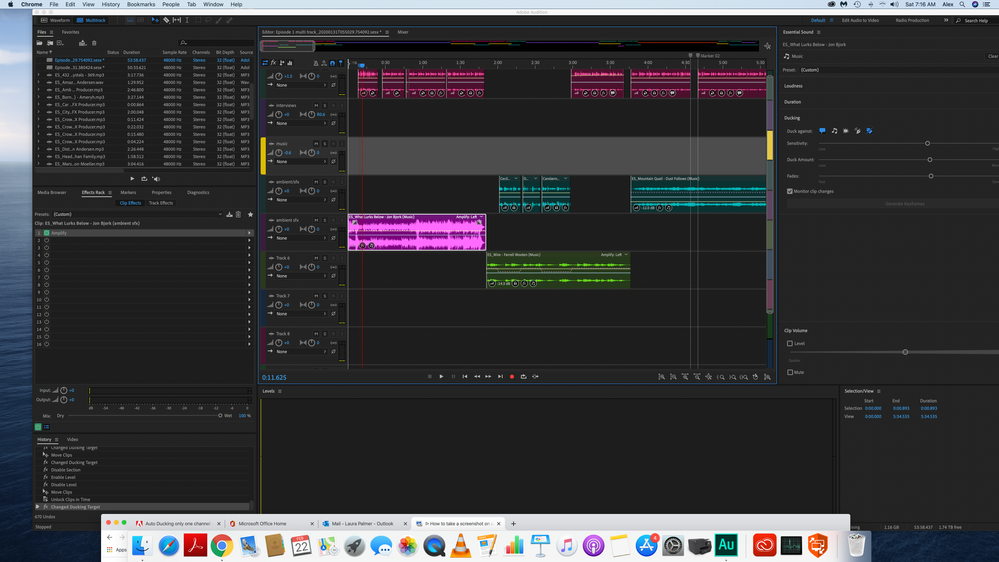Viewport: 999px width, 562px height.
Task: Toggle Monitor clip changes checkbox
Action: click(790, 191)
